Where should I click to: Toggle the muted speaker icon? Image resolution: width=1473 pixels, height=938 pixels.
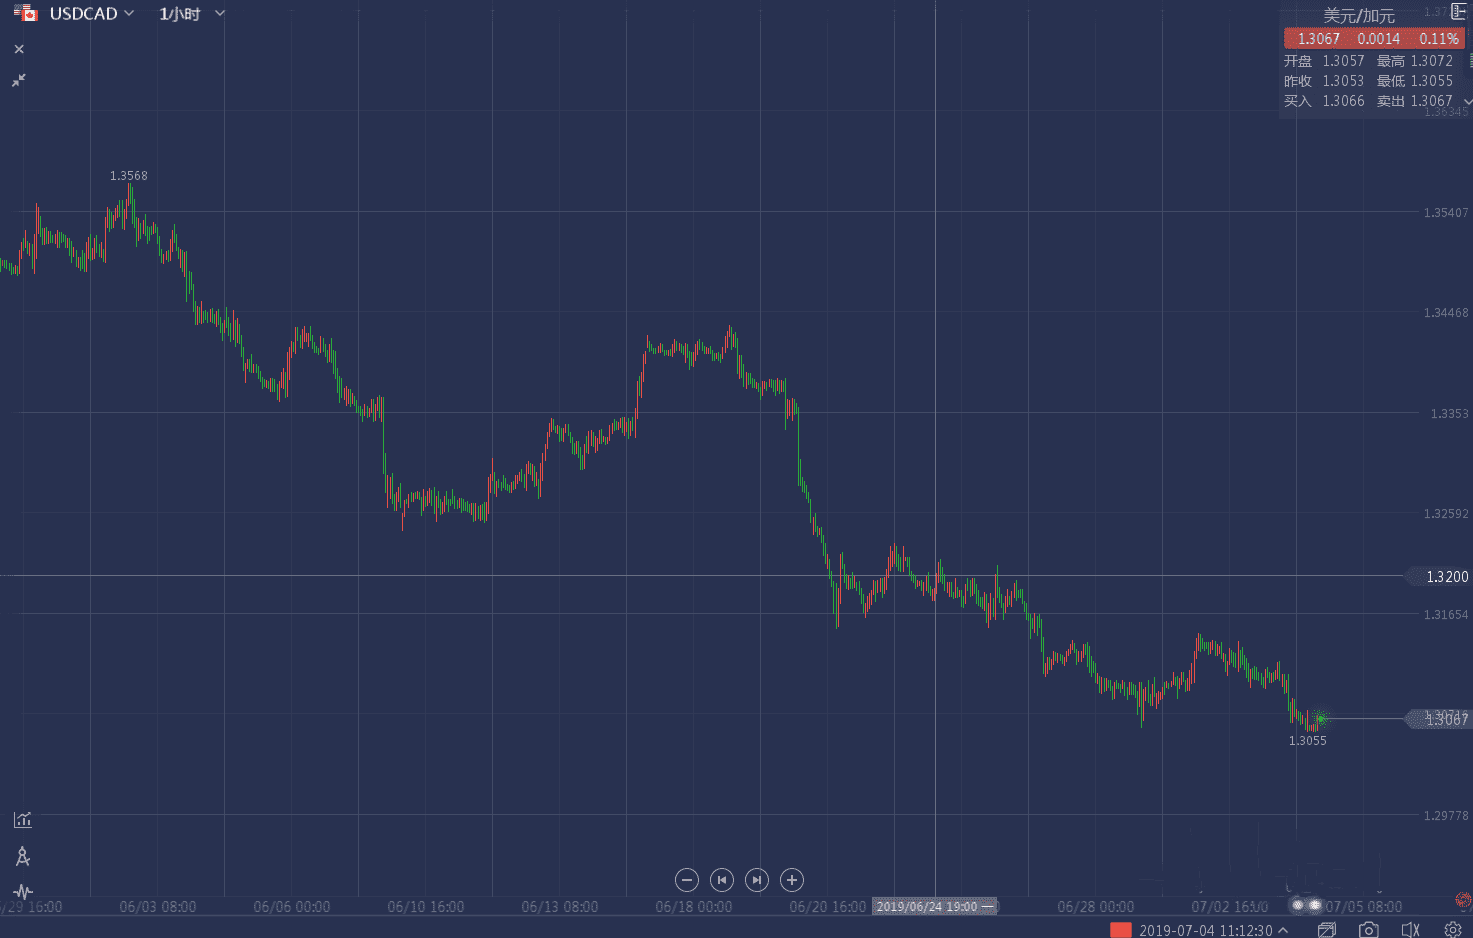(1411, 930)
